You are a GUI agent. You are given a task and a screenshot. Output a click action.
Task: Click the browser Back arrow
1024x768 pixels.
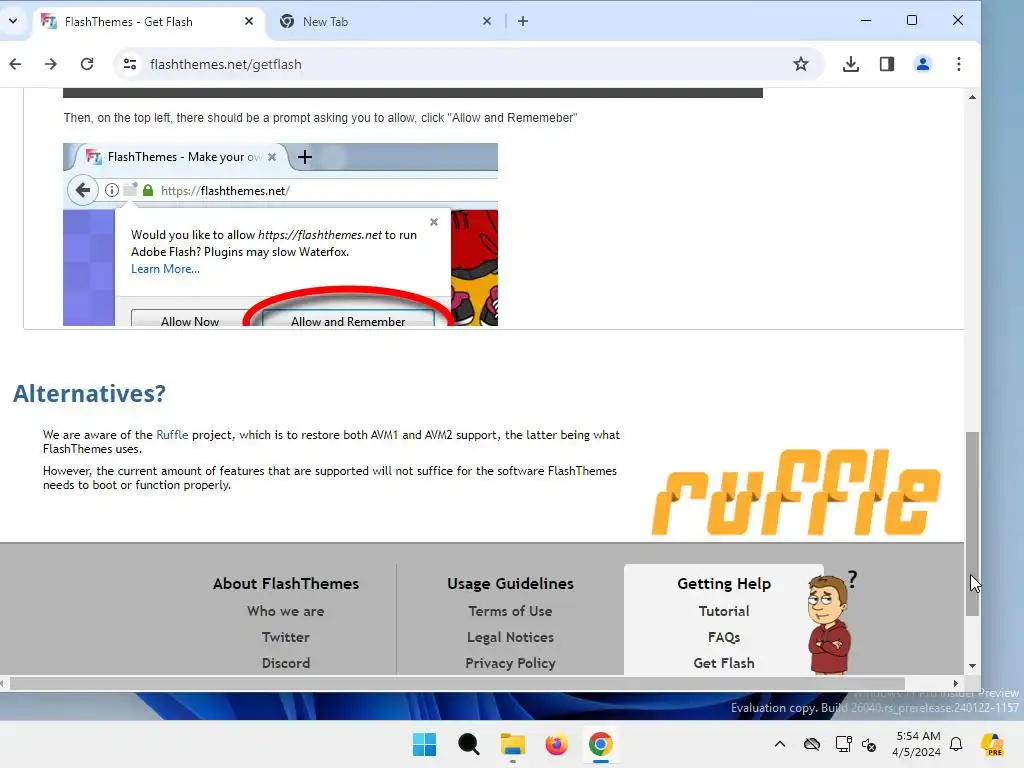coord(16,64)
